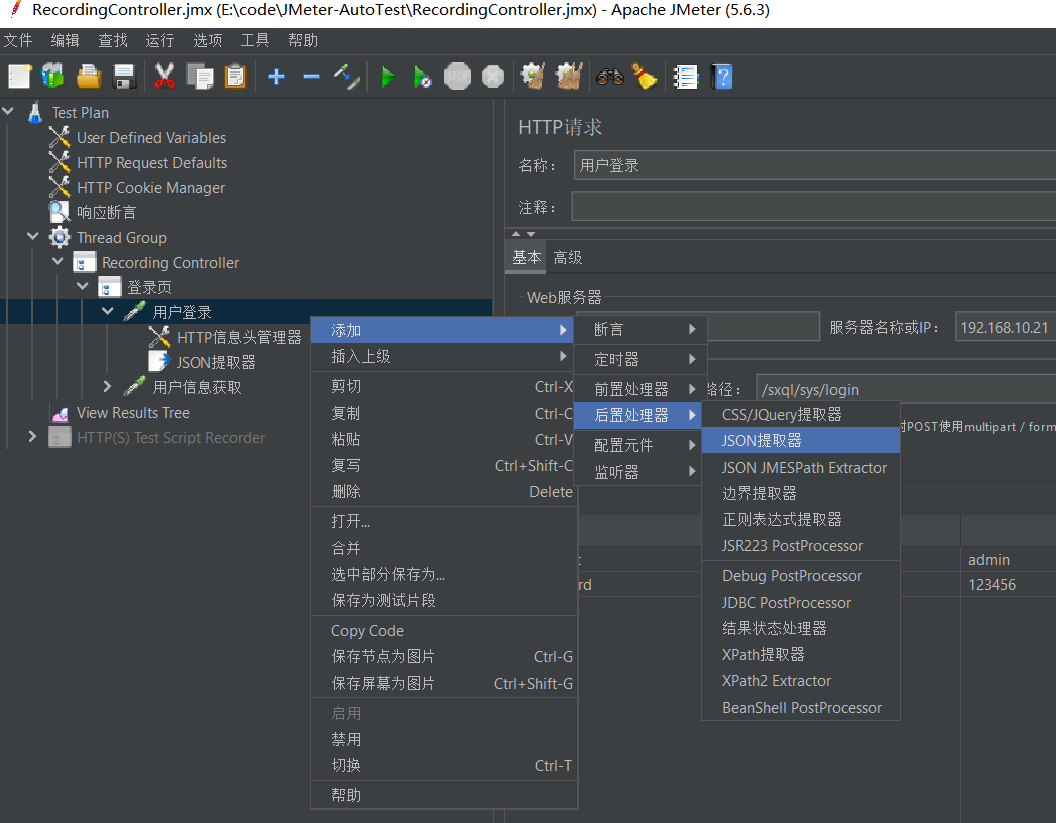Click the 名称 field containing 用户登录
Screen dimensions: 1056x823
(814, 165)
